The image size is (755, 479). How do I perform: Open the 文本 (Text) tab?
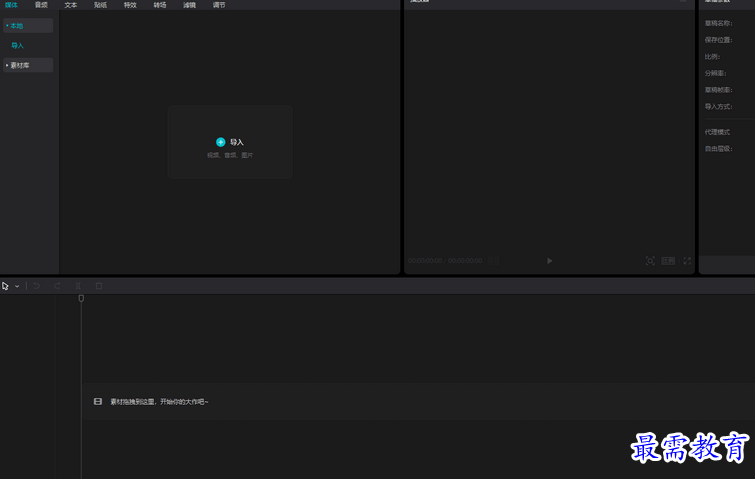tap(71, 5)
